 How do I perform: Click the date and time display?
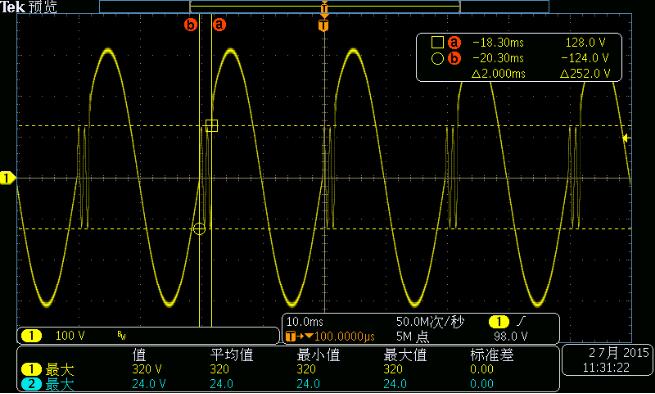point(607,360)
